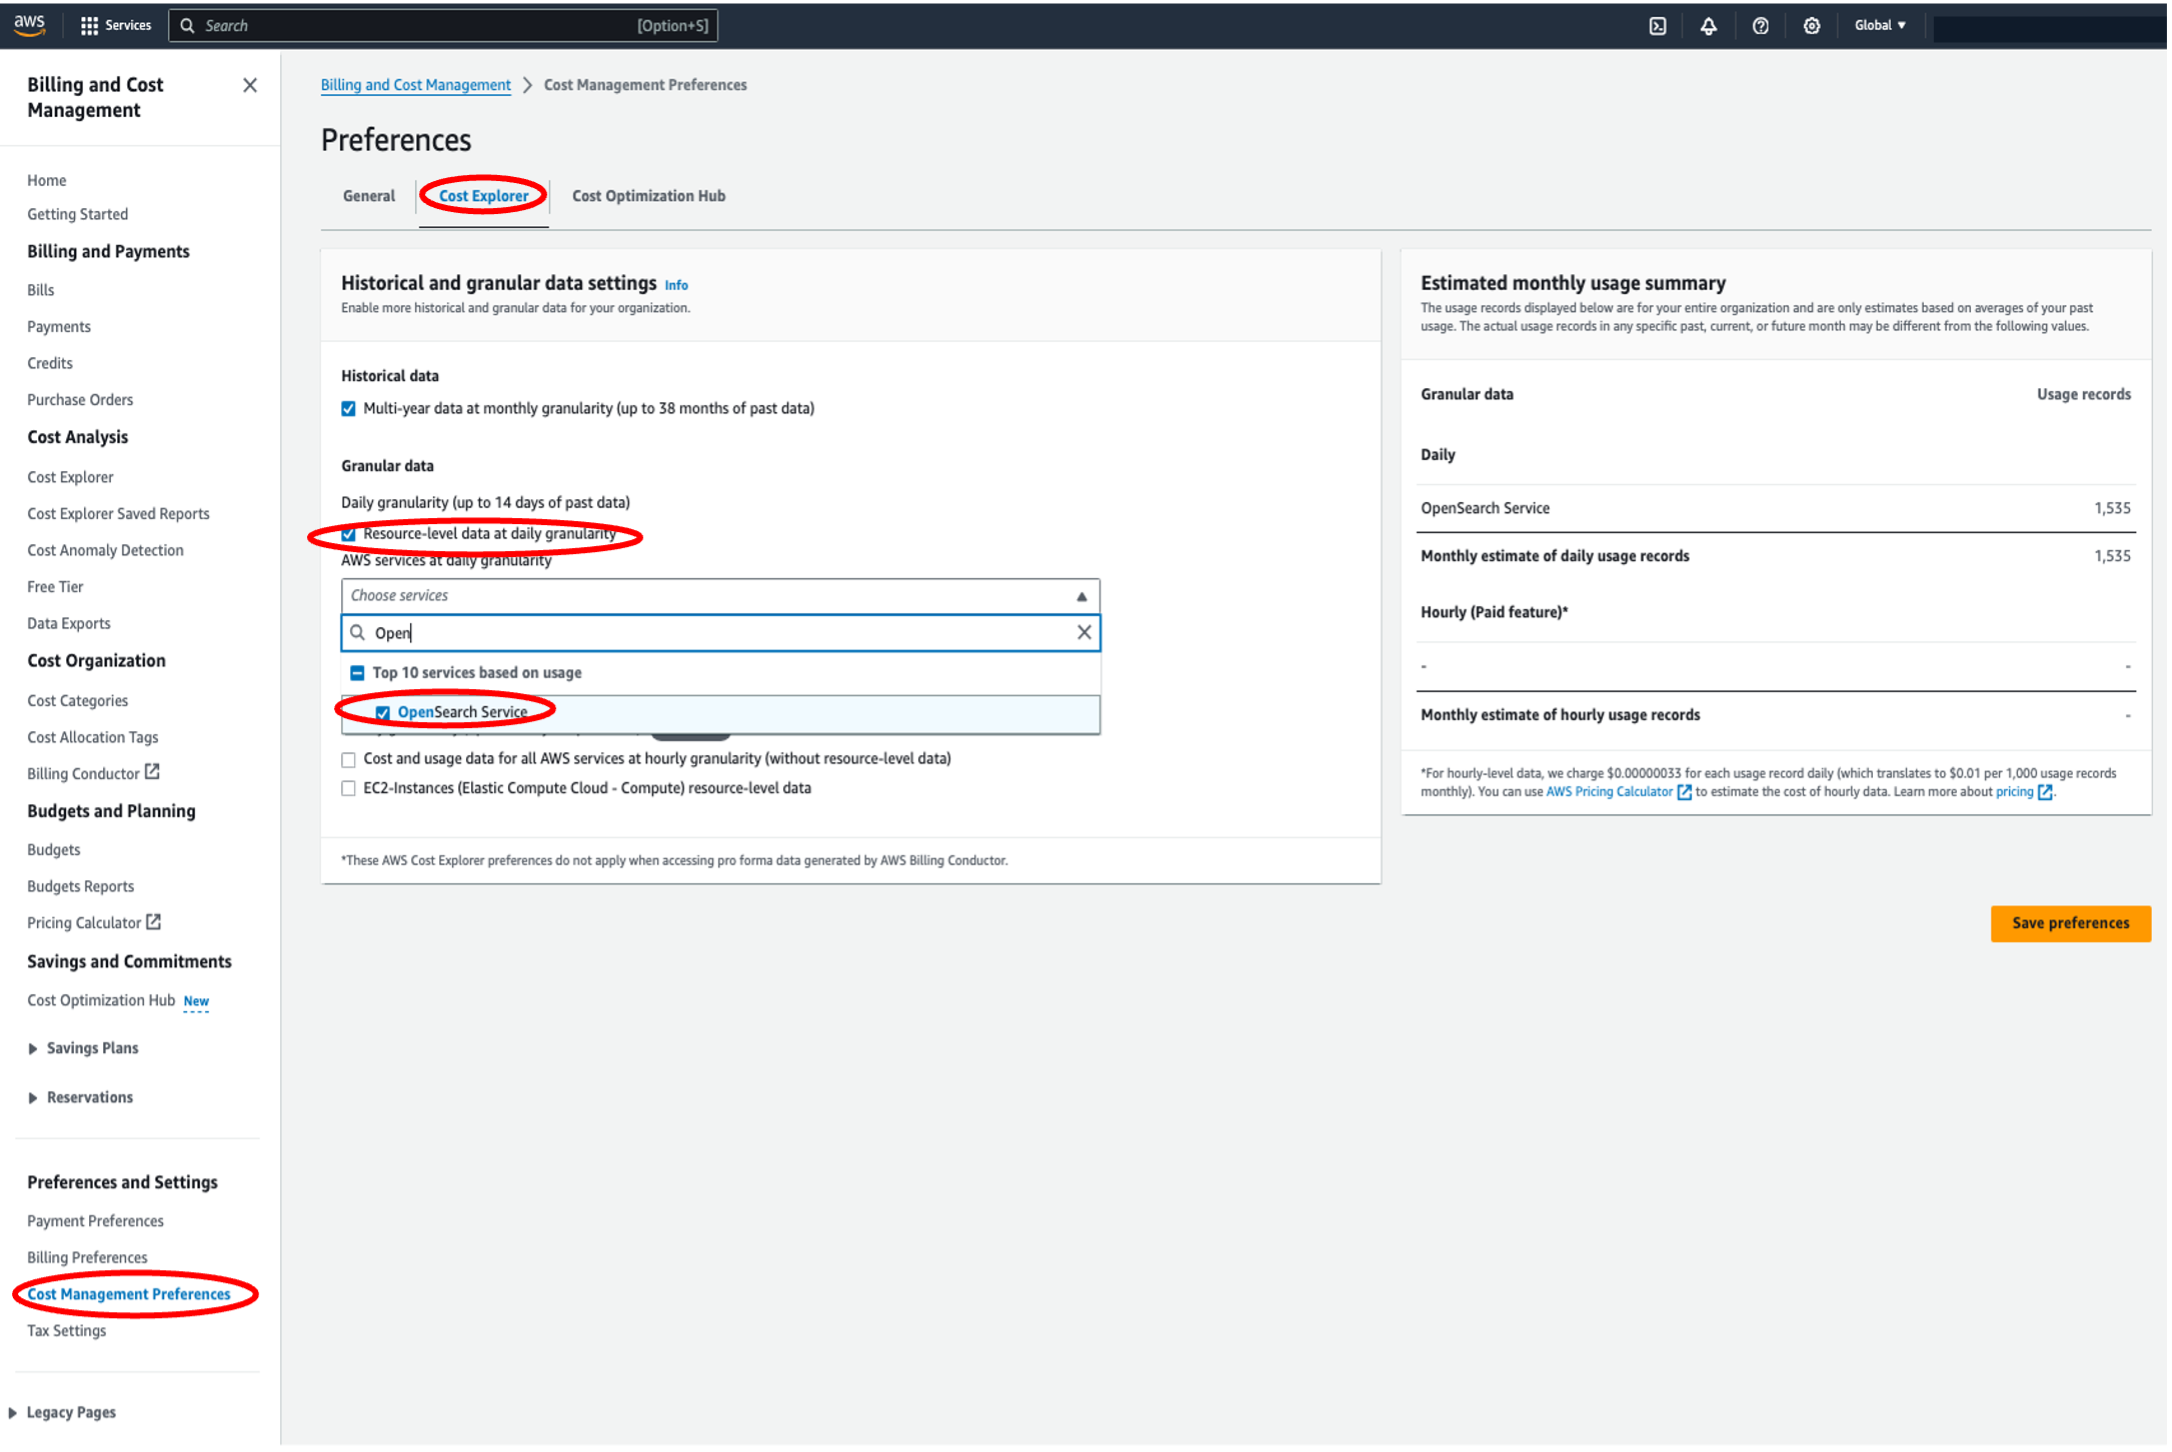Uncheck the OpenSearch Service checkbox
This screenshot has width=2172, height=1452.
(382, 713)
